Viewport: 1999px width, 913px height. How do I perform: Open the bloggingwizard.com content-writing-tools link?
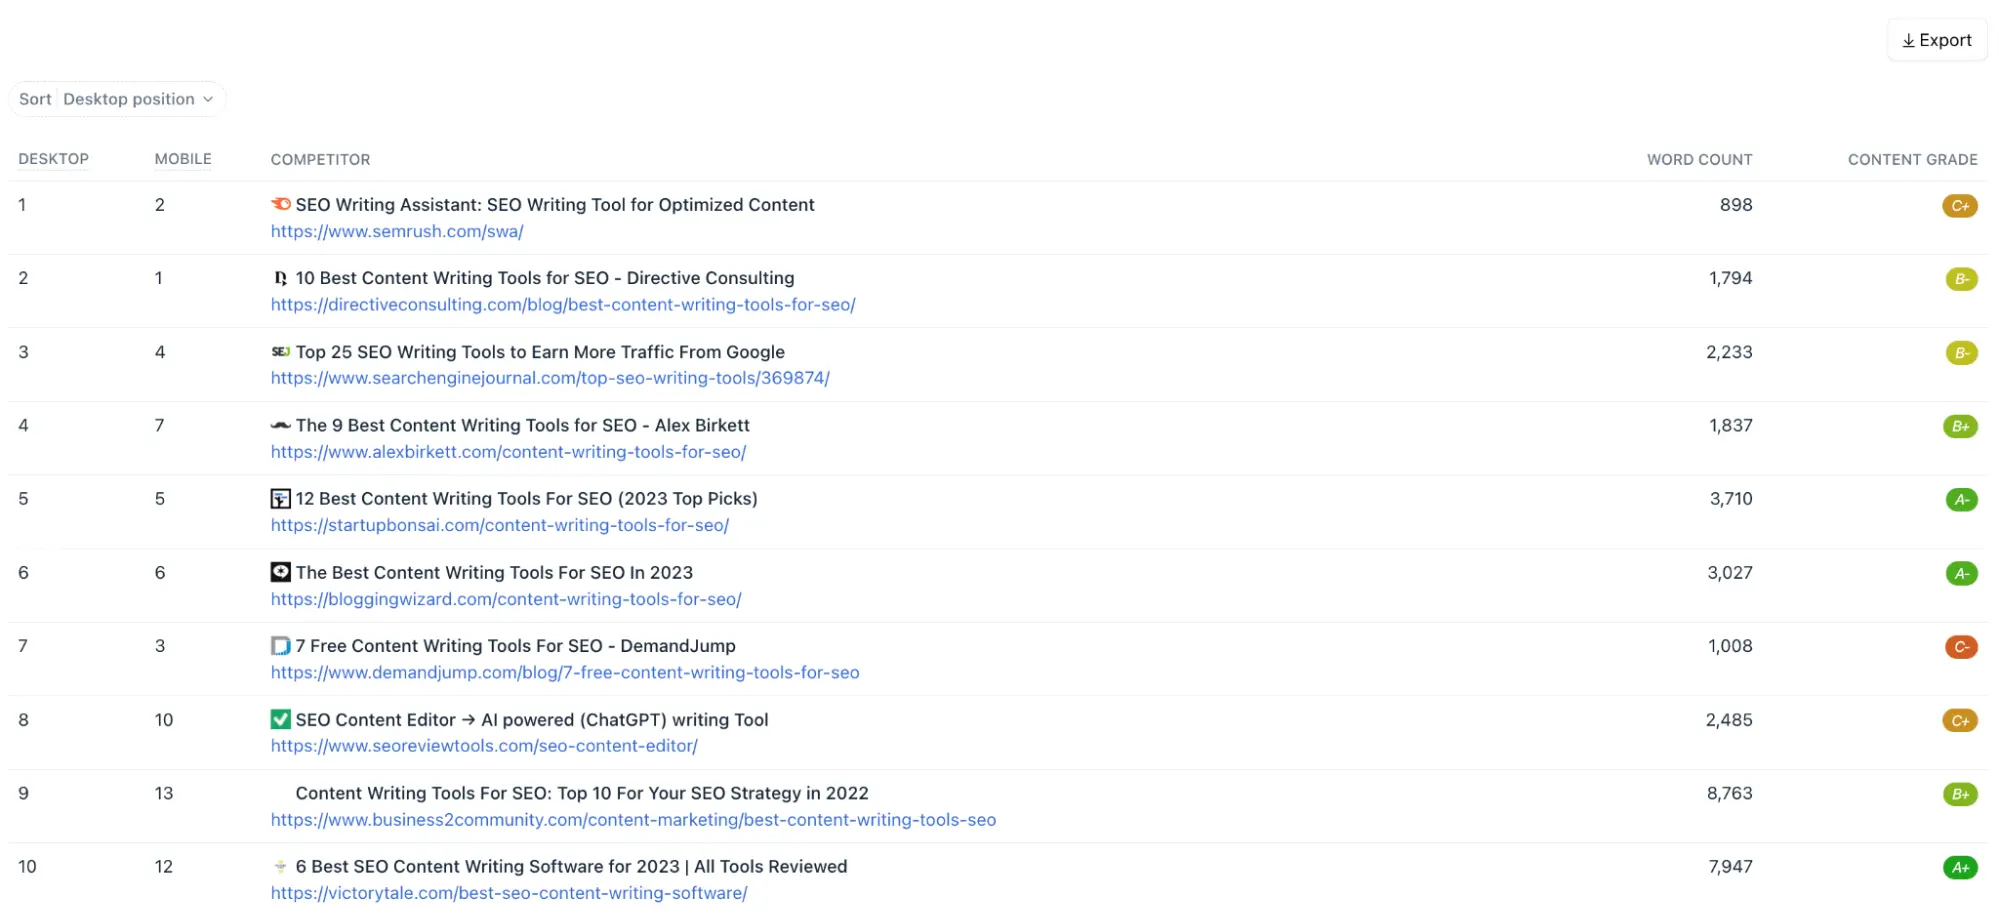pos(506,600)
